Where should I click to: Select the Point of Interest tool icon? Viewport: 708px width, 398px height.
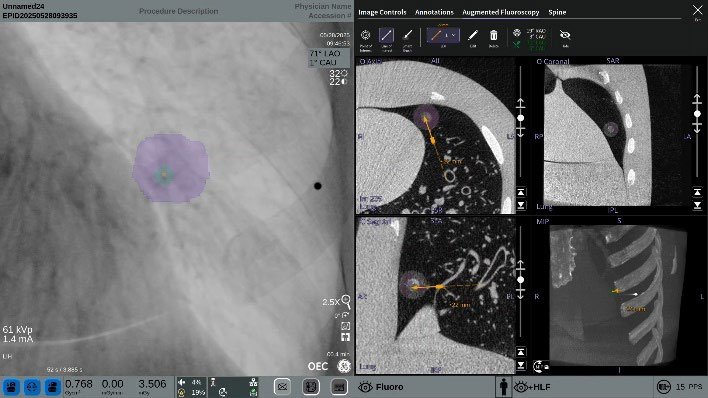[365, 36]
